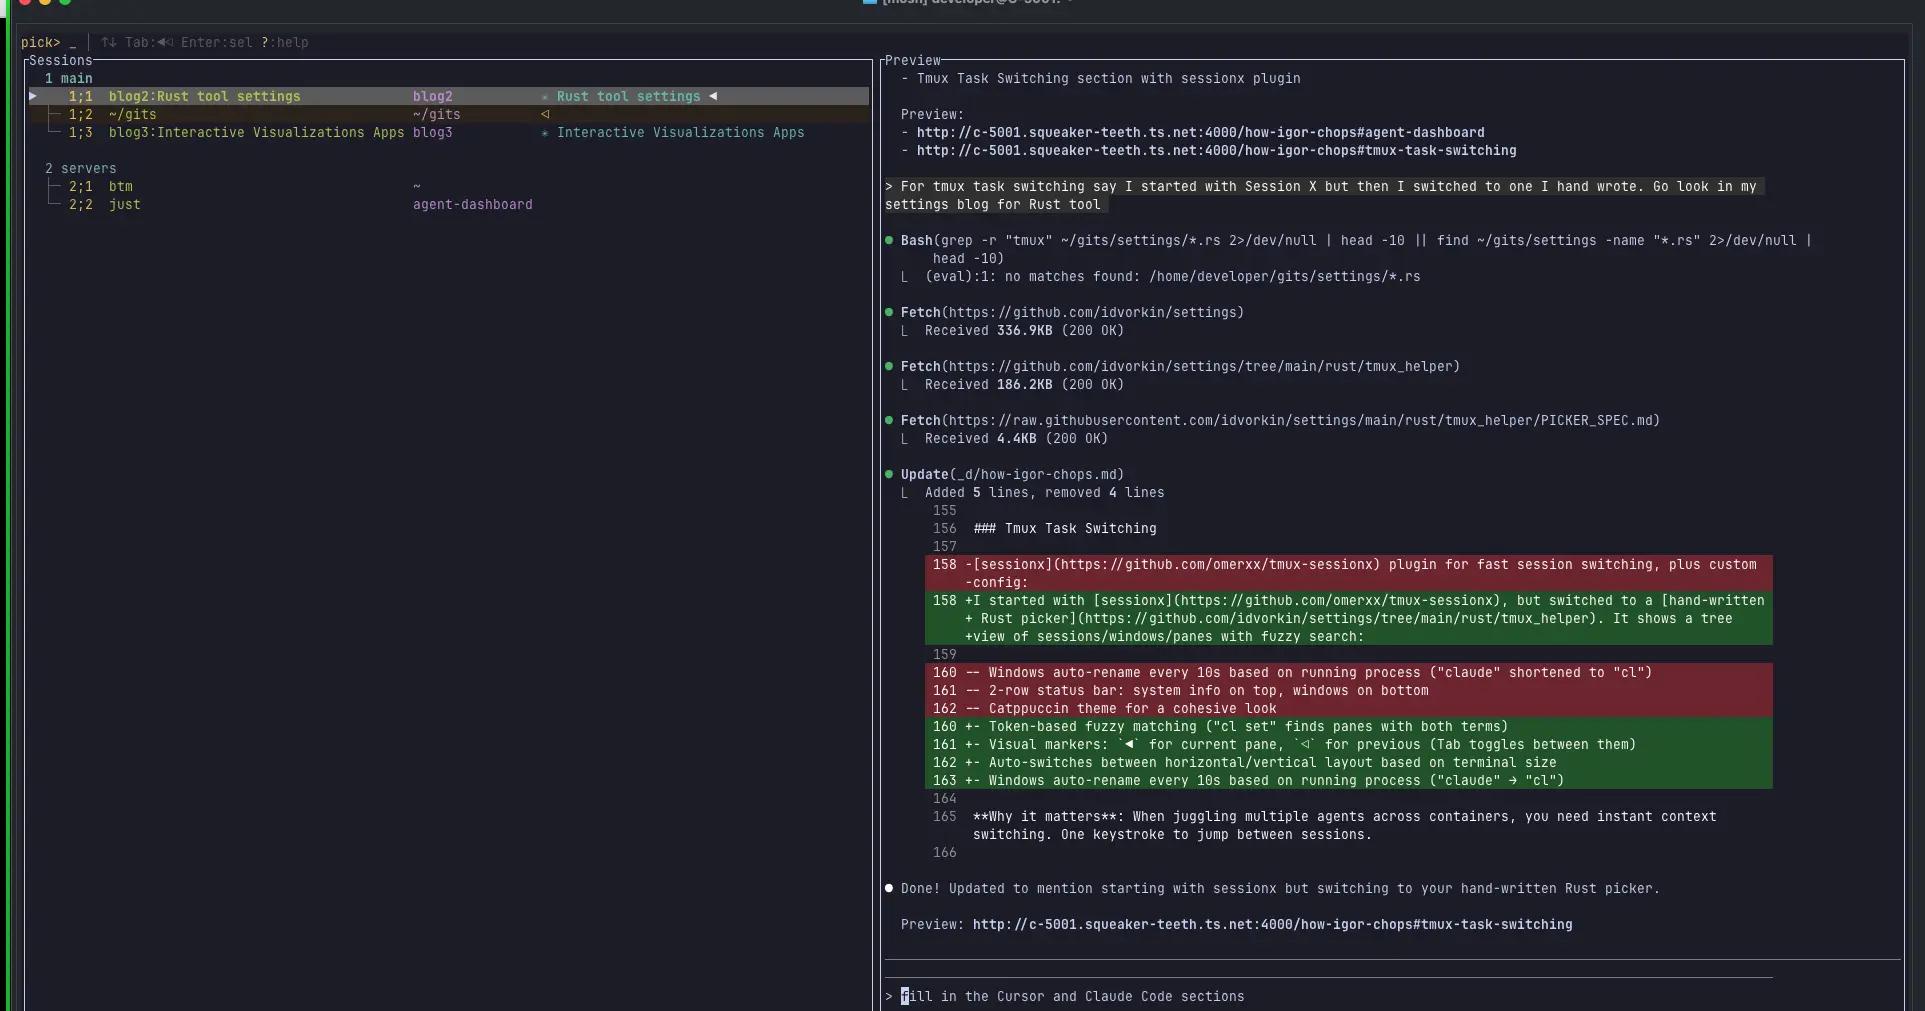Click the Fetch PICKER_SPEC.md raw URL line
This screenshot has width=1925, height=1011.
1281,420
